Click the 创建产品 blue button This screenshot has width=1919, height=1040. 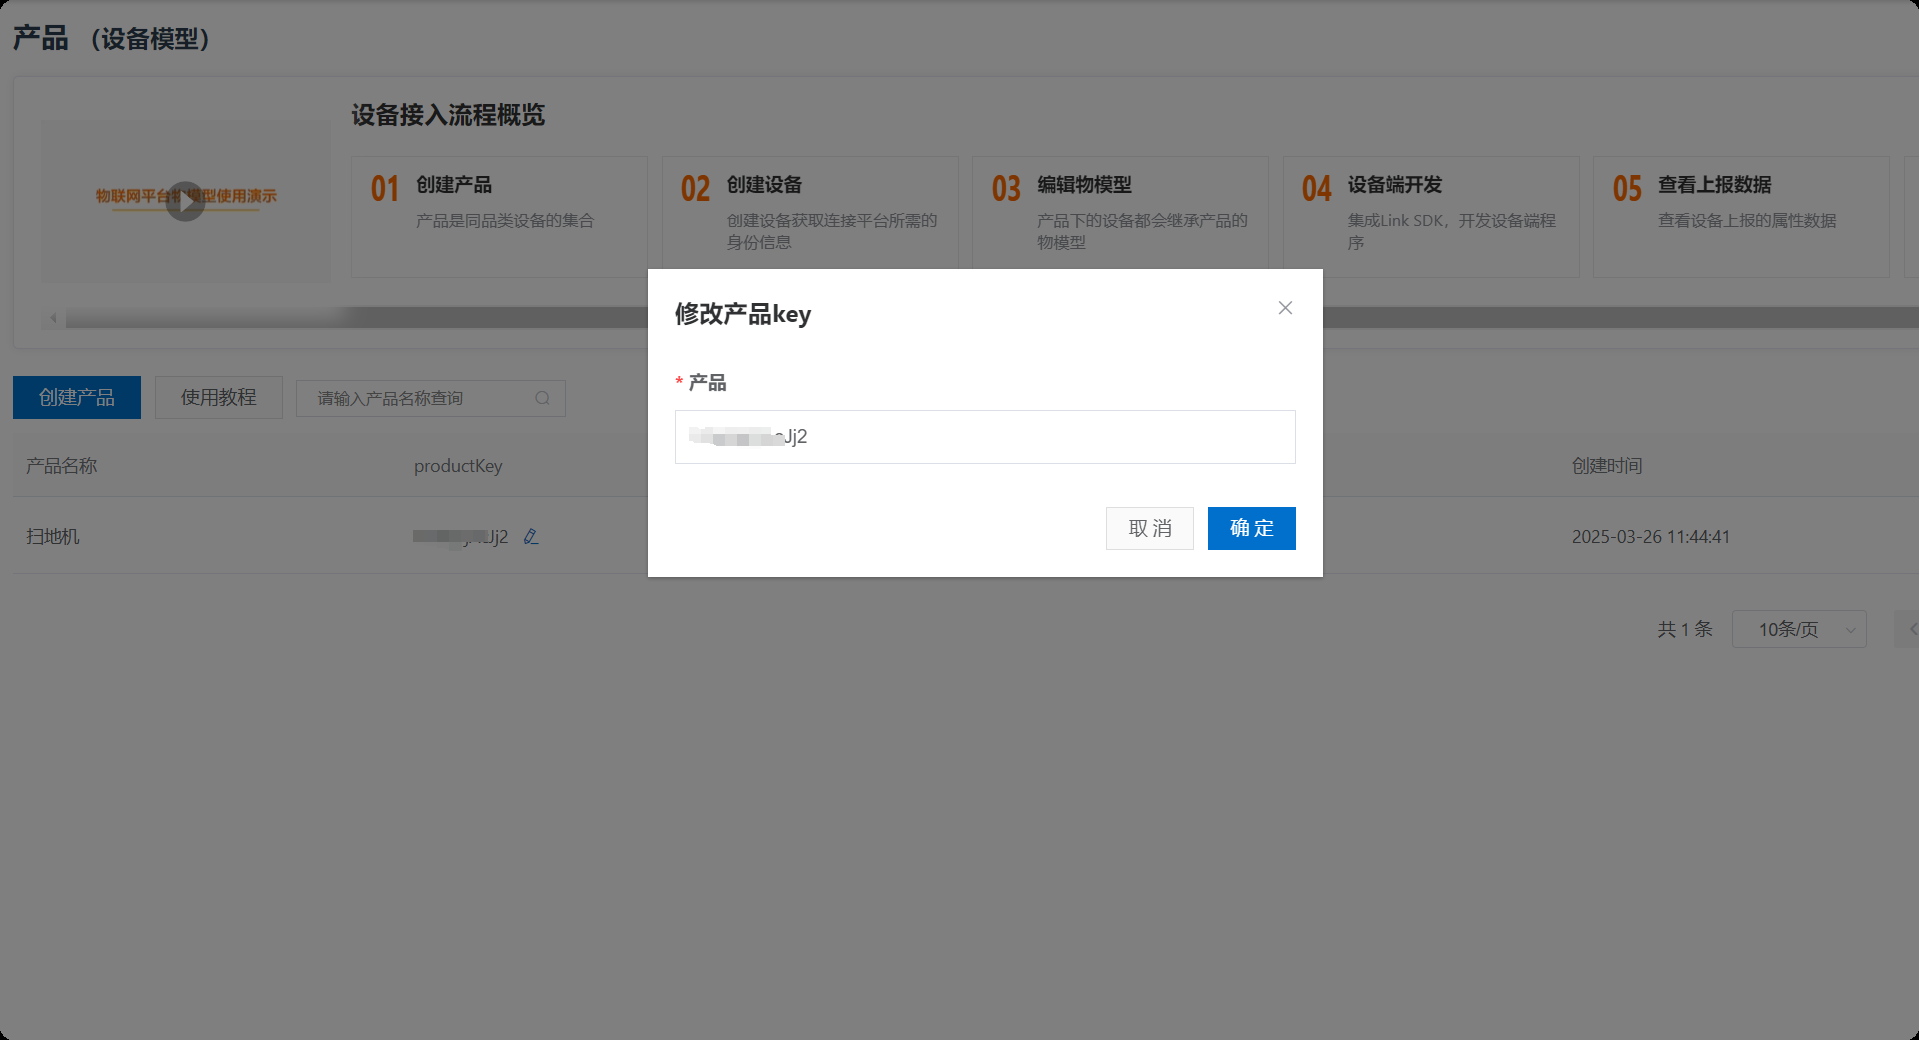[77, 397]
